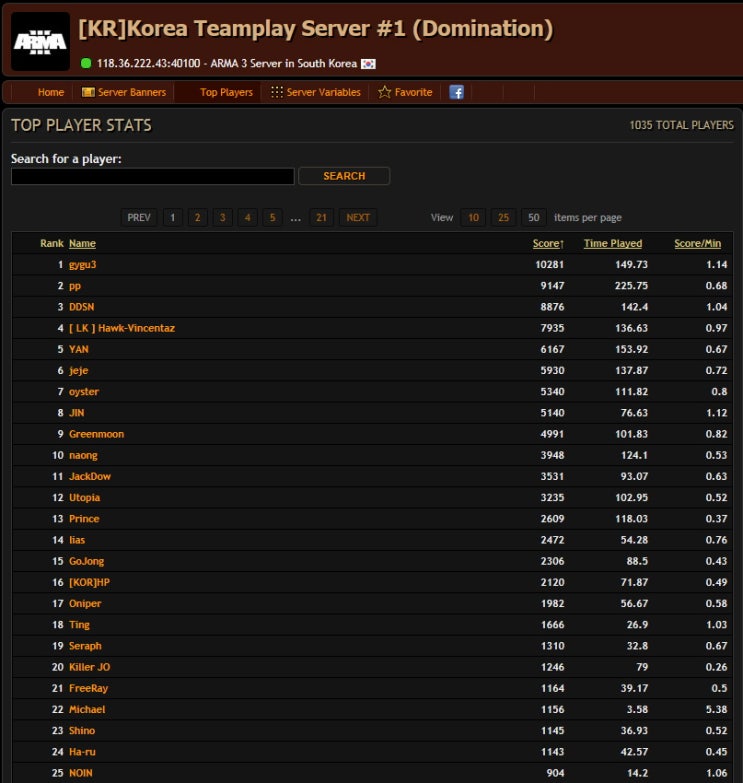
Task: Jump to last page 21
Action: click(x=321, y=218)
